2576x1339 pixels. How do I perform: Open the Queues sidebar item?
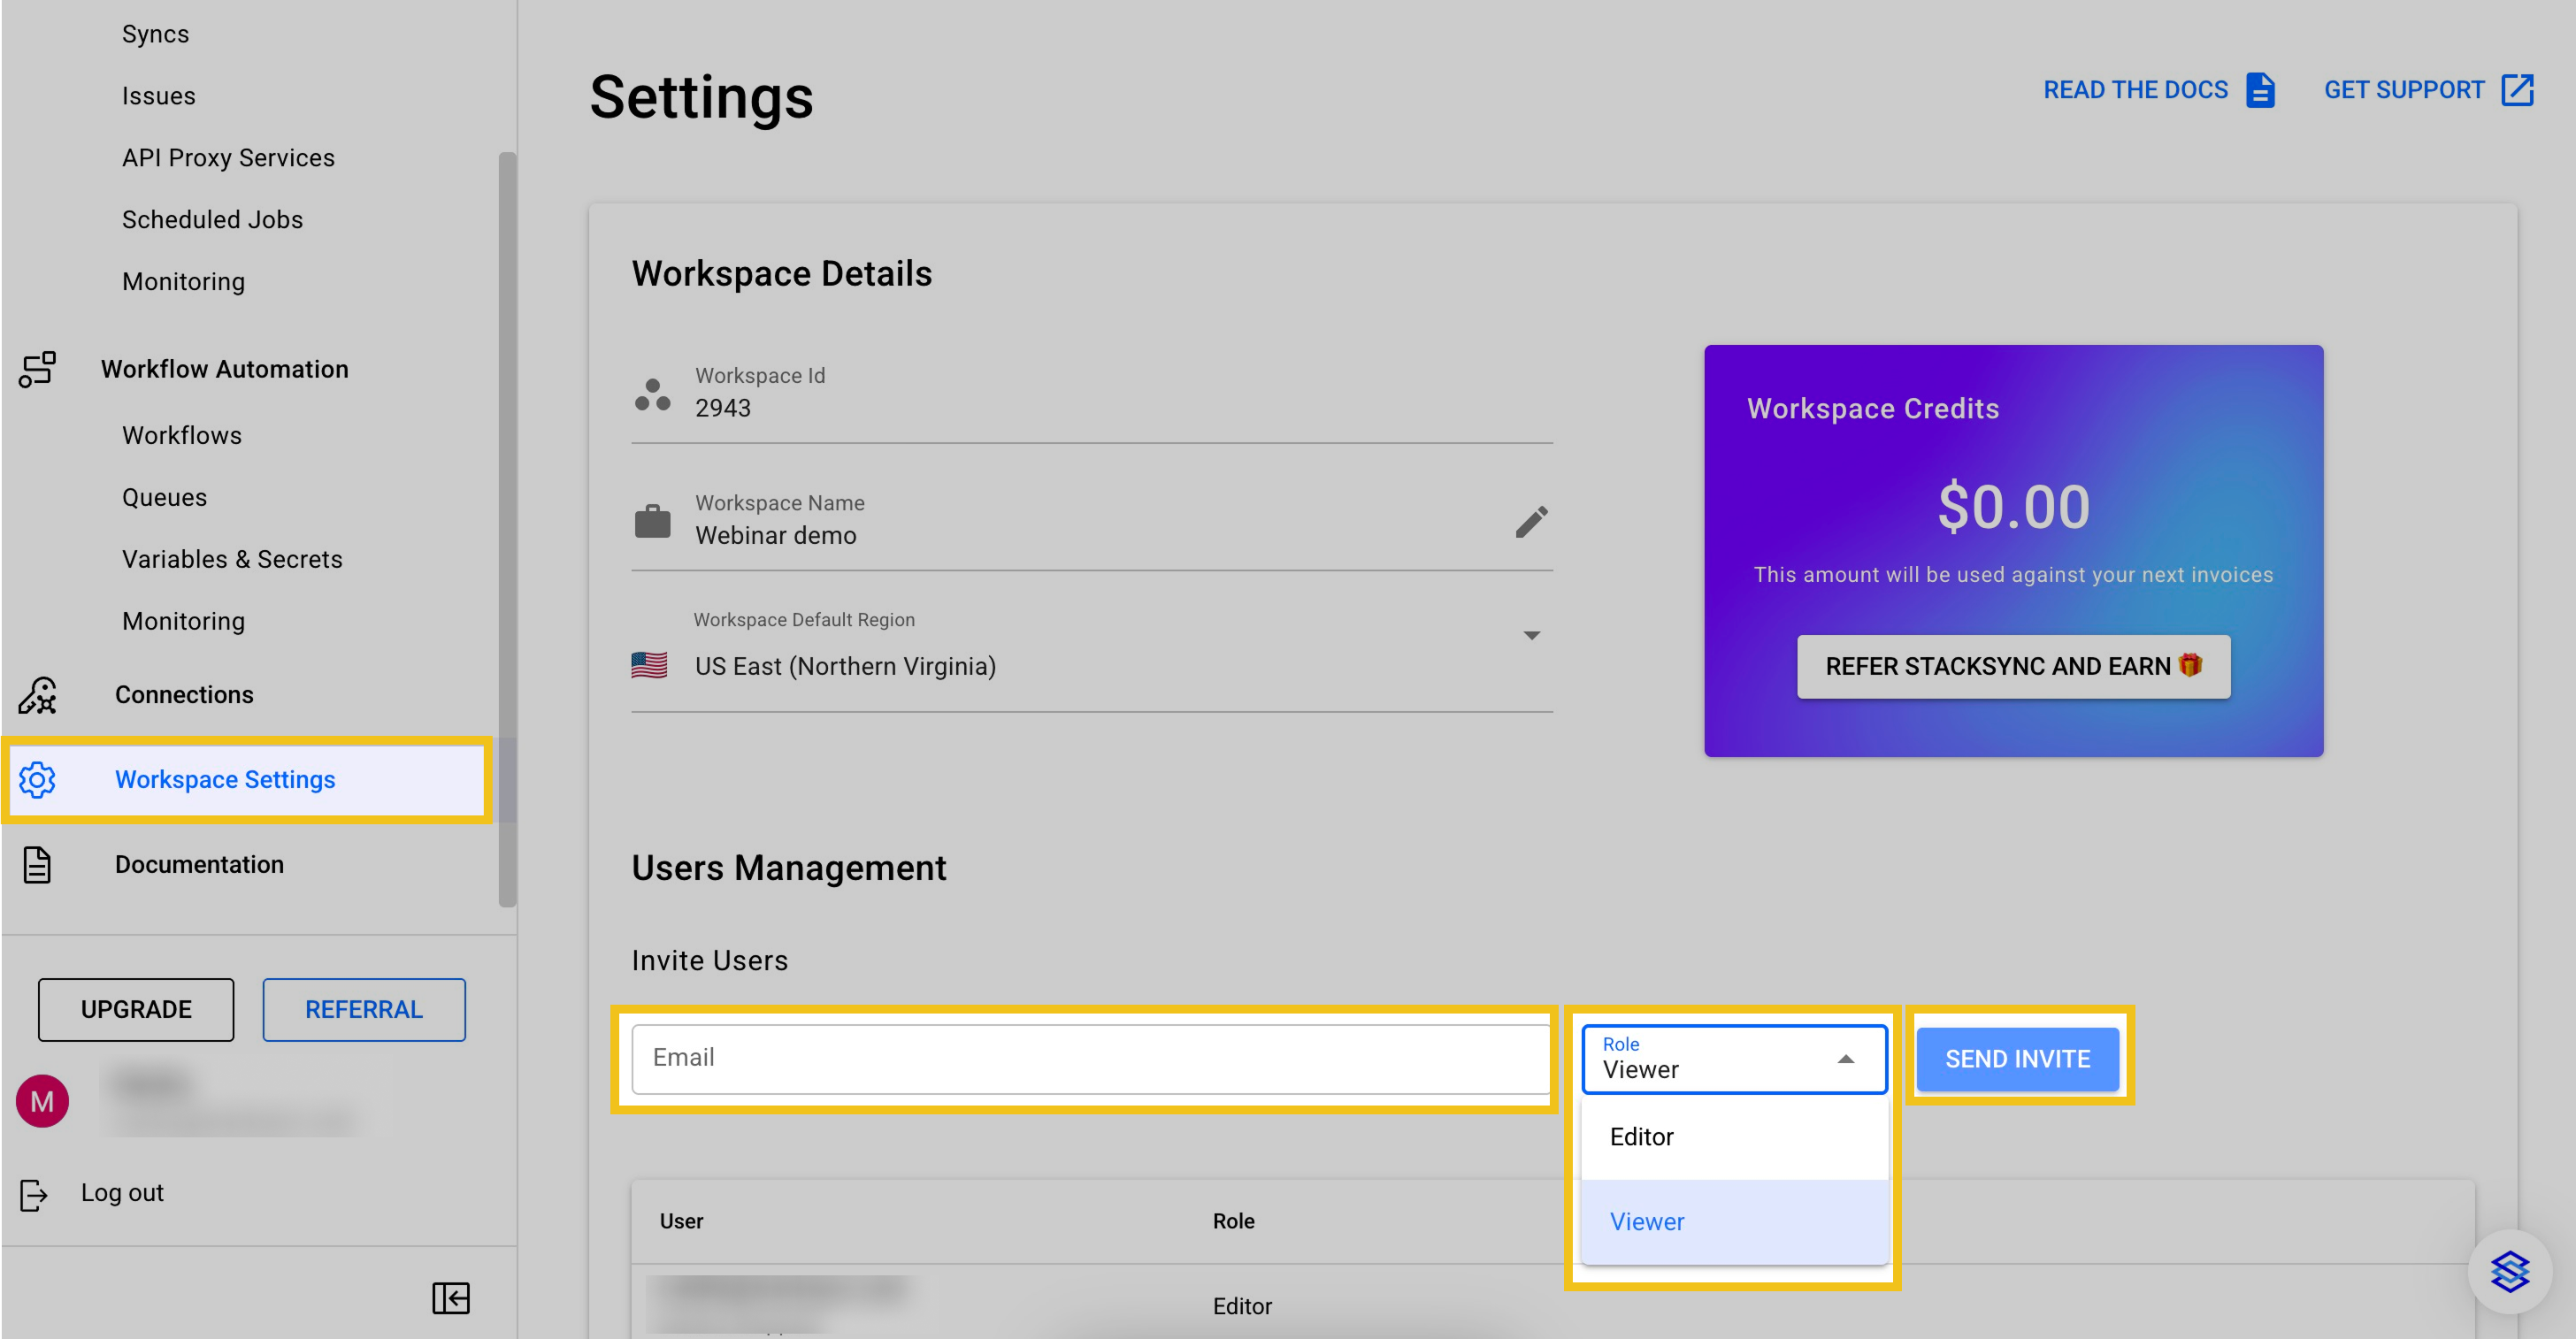pos(164,497)
